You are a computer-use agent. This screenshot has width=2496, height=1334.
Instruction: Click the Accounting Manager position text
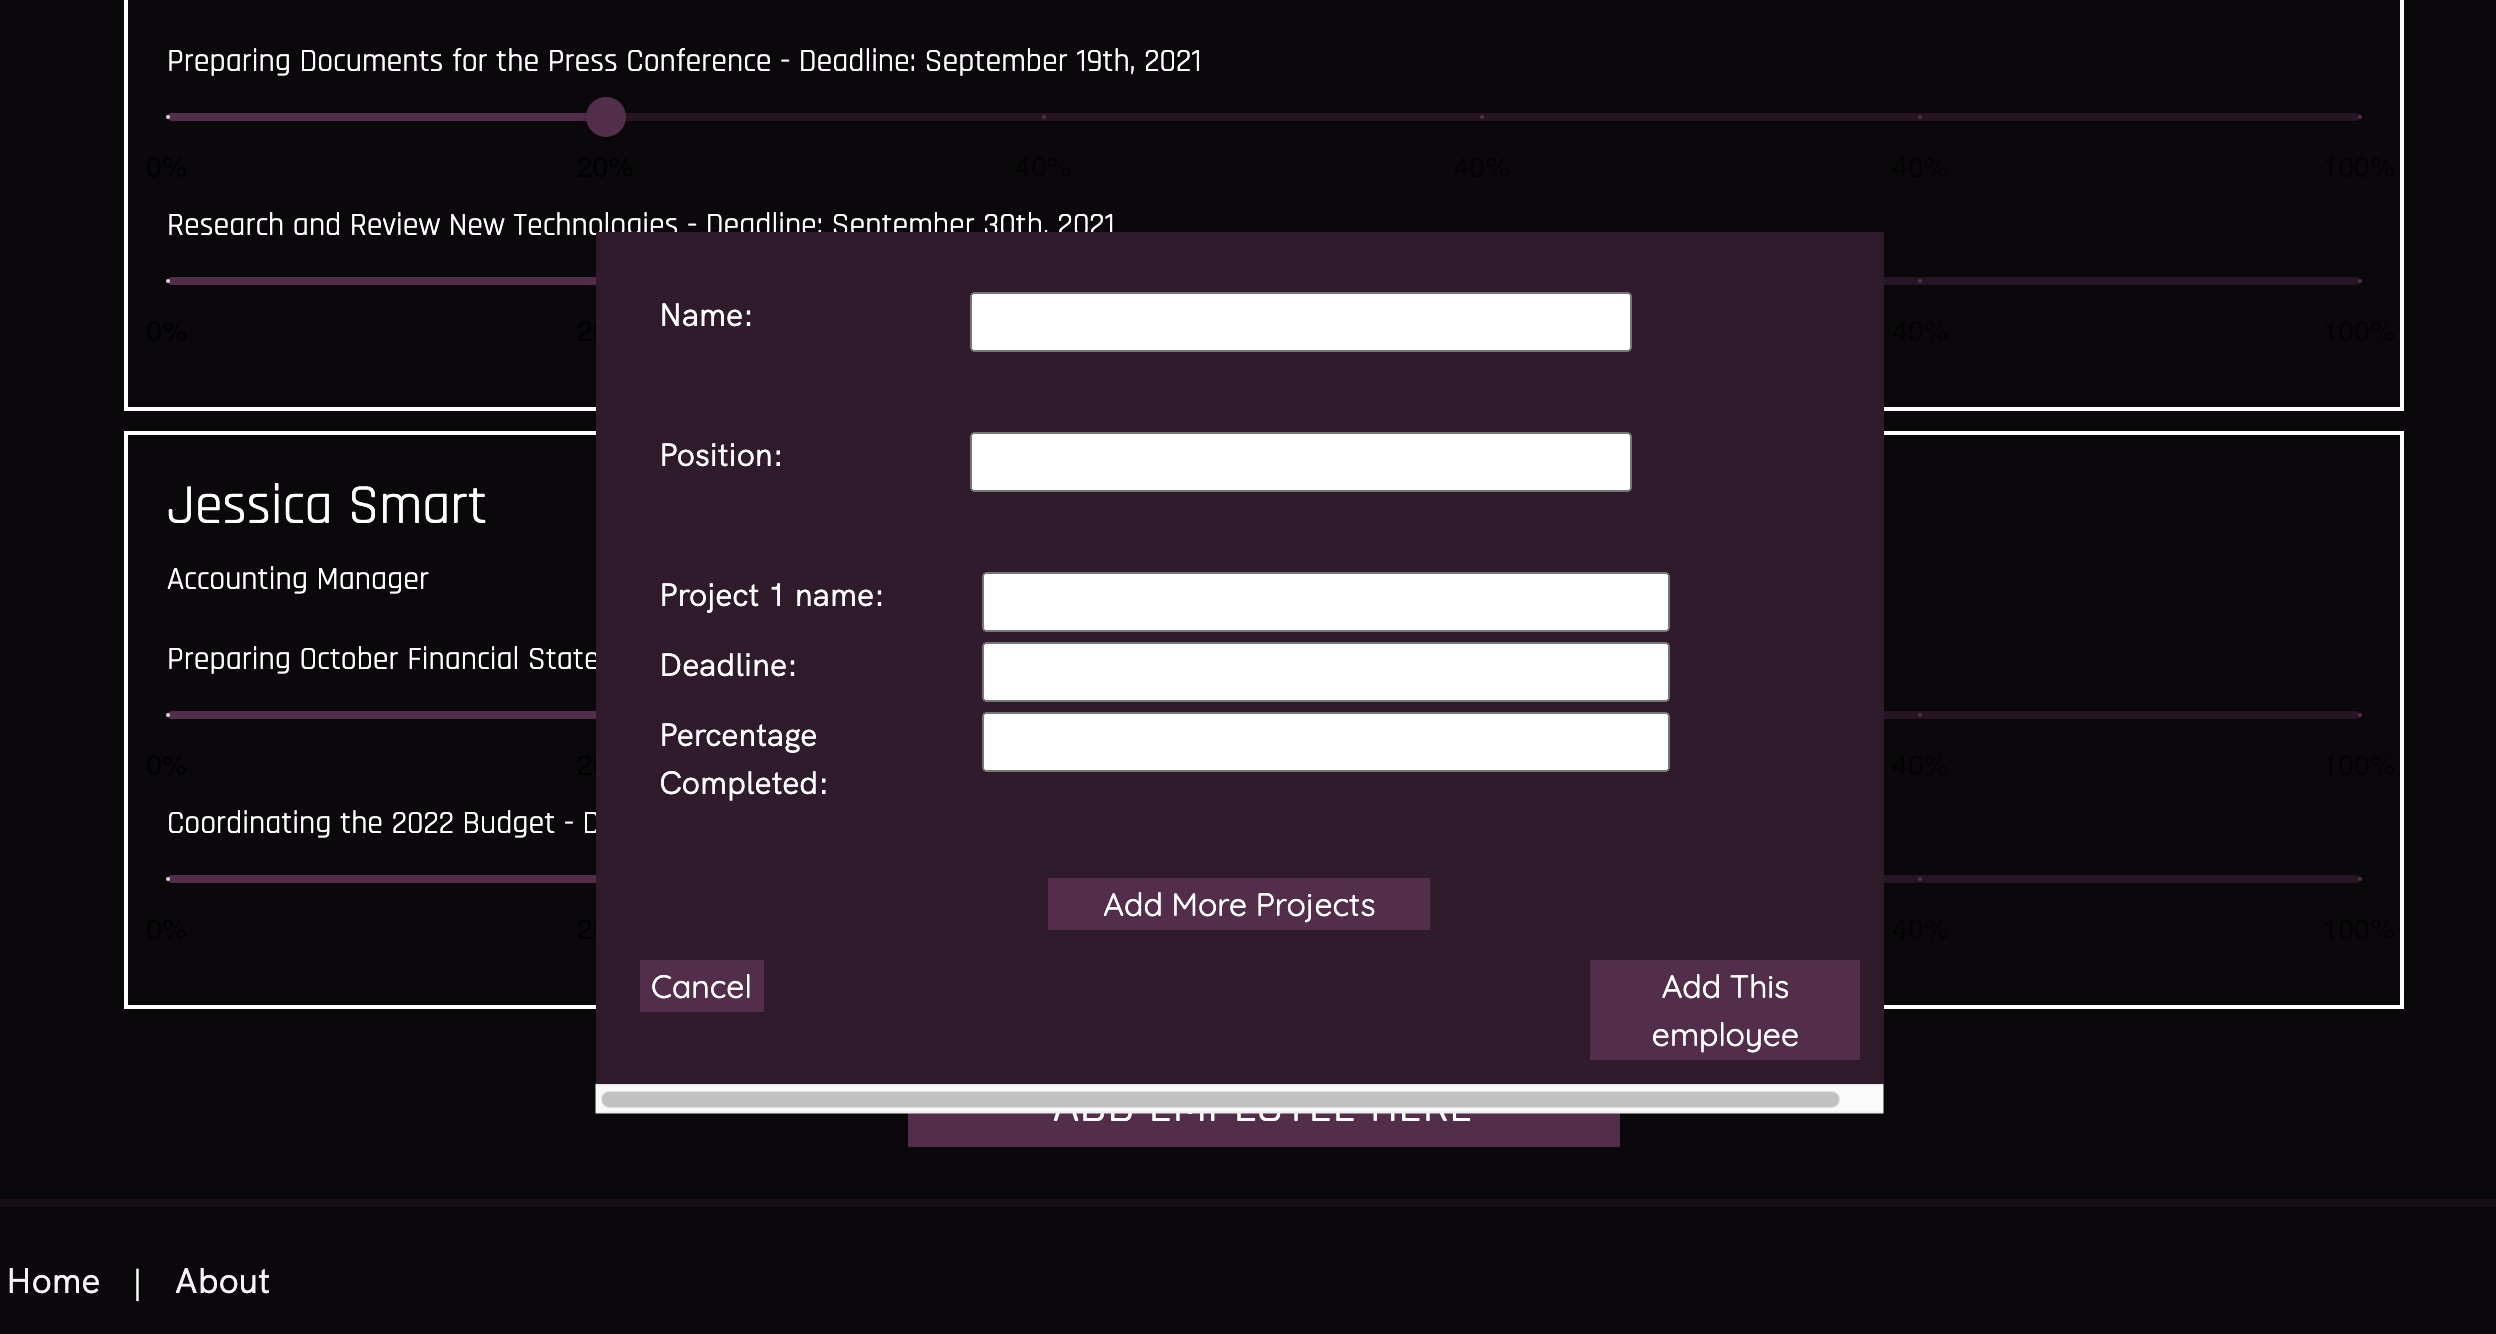(297, 579)
